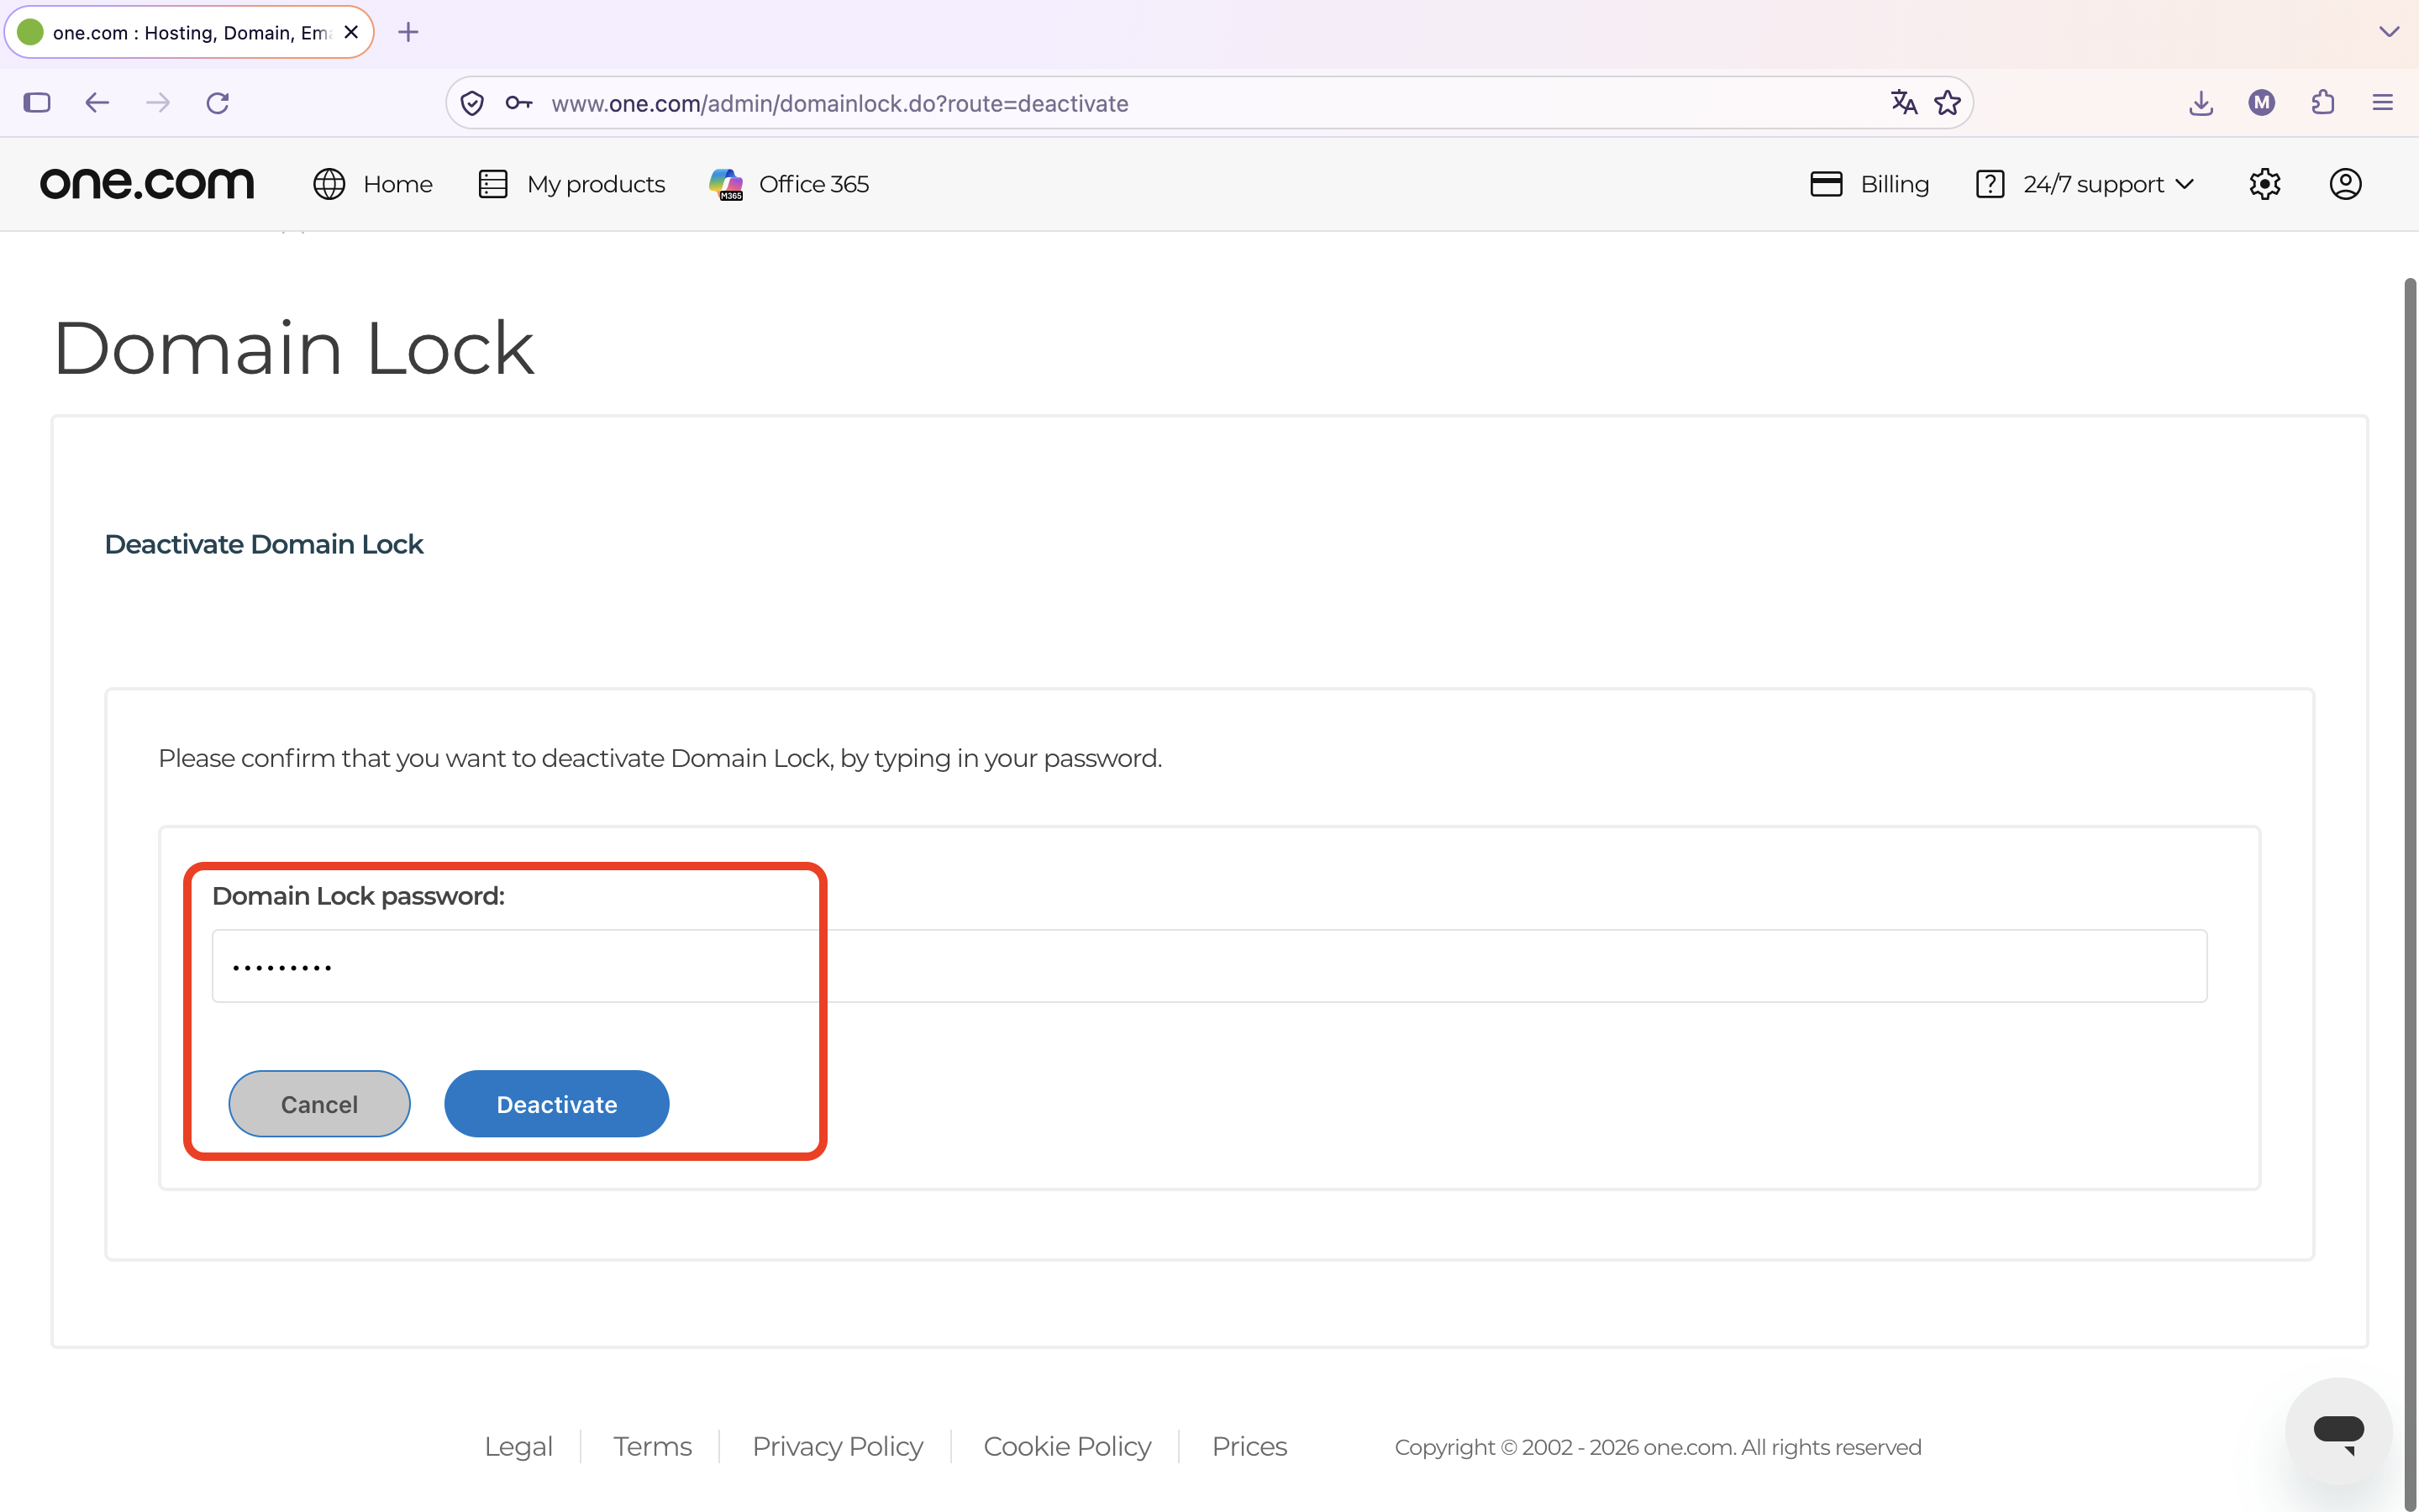Open the browser downloads icon
Viewport: 2419px width, 1512px height.
(x=2201, y=103)
